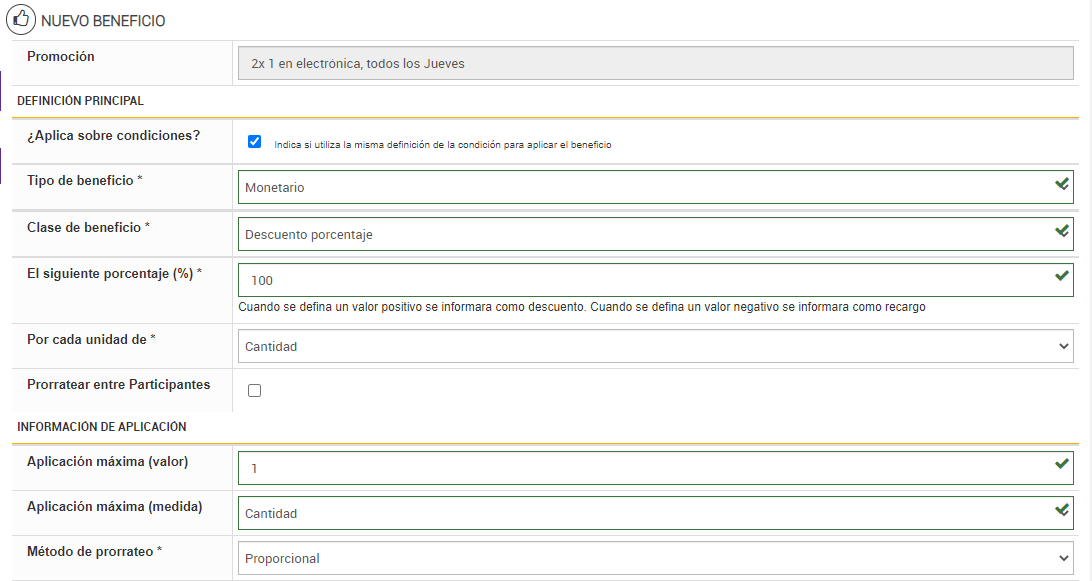Uncheck the Aplica sobre condiciones checkbox
Image resolution: width=1092 pixels, height=581 pixels.
pyautogui.click(x=254, y=142)
